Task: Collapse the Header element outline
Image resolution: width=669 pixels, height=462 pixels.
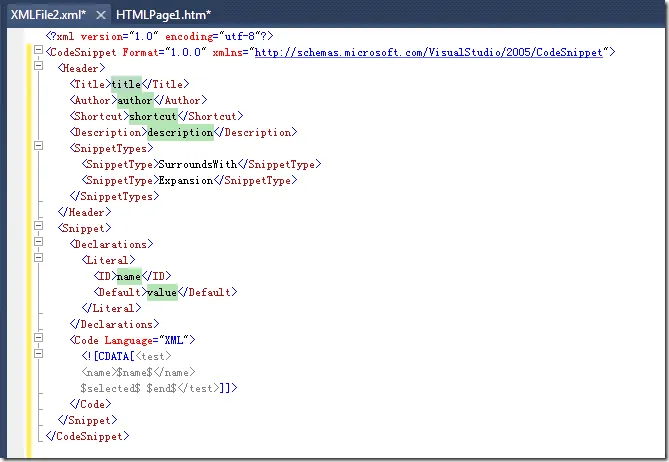Action: point(39,67)
